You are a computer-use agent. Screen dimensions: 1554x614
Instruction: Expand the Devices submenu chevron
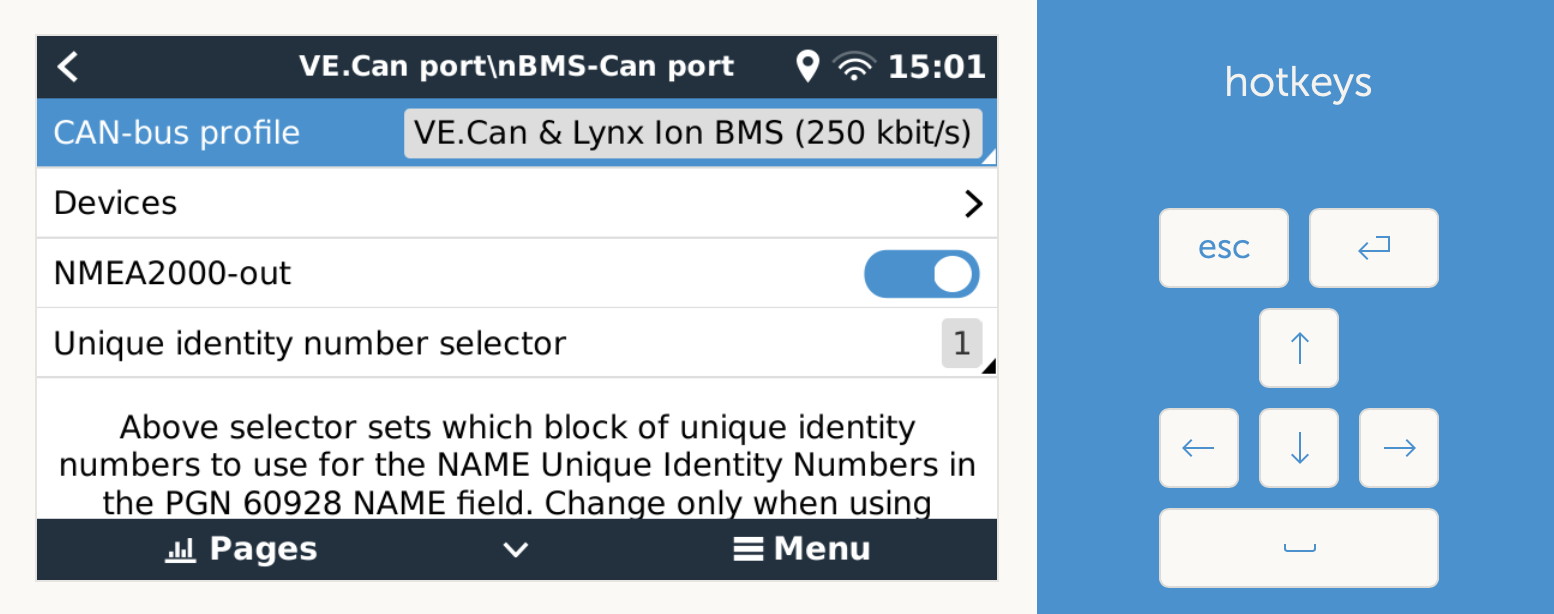(973, 204)
